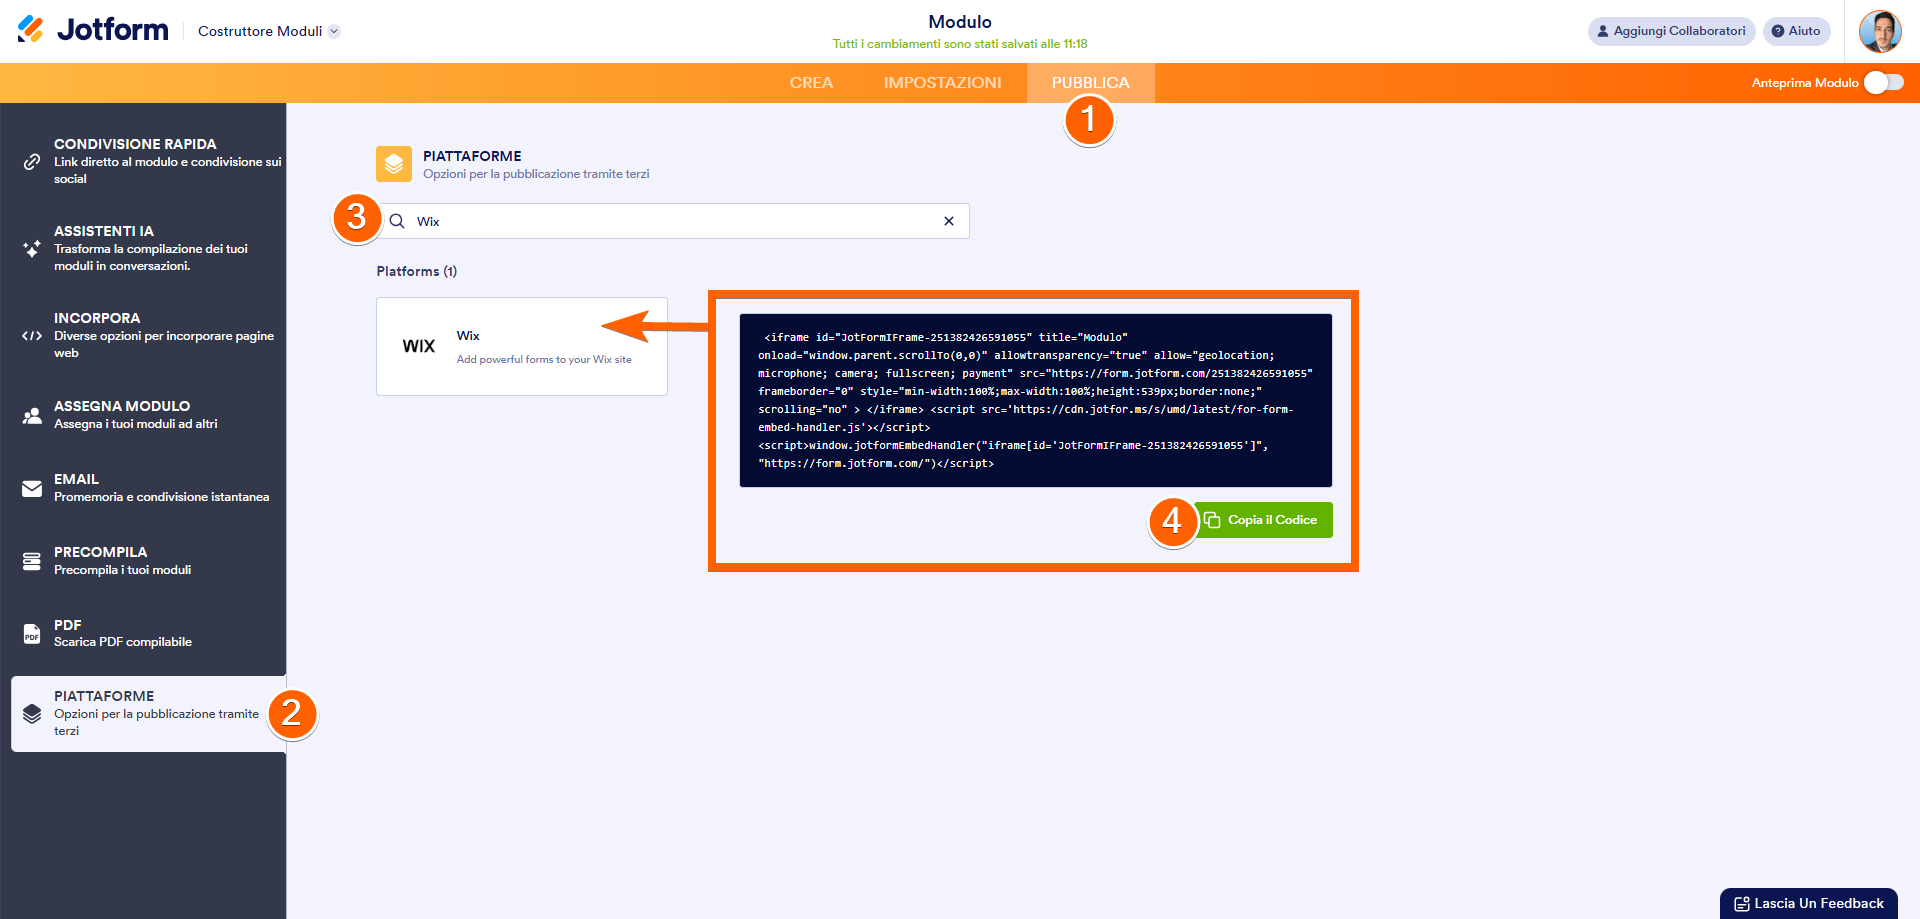This screenshot has height=919, width=1920.
Task: Click Lascia Un Feedback button
Action: (x=1808, y=903)
